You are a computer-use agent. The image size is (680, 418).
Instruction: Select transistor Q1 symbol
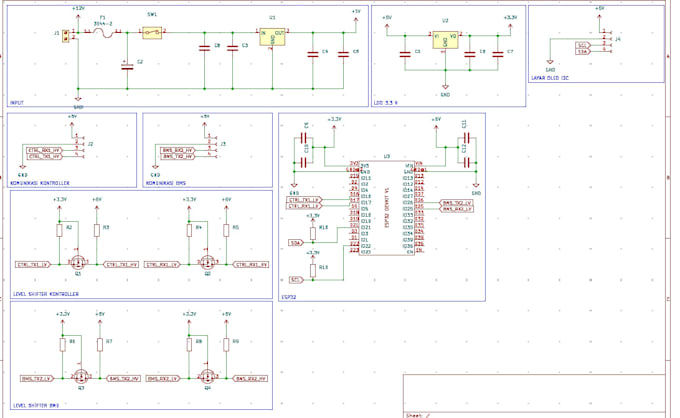tap(78, 262)
